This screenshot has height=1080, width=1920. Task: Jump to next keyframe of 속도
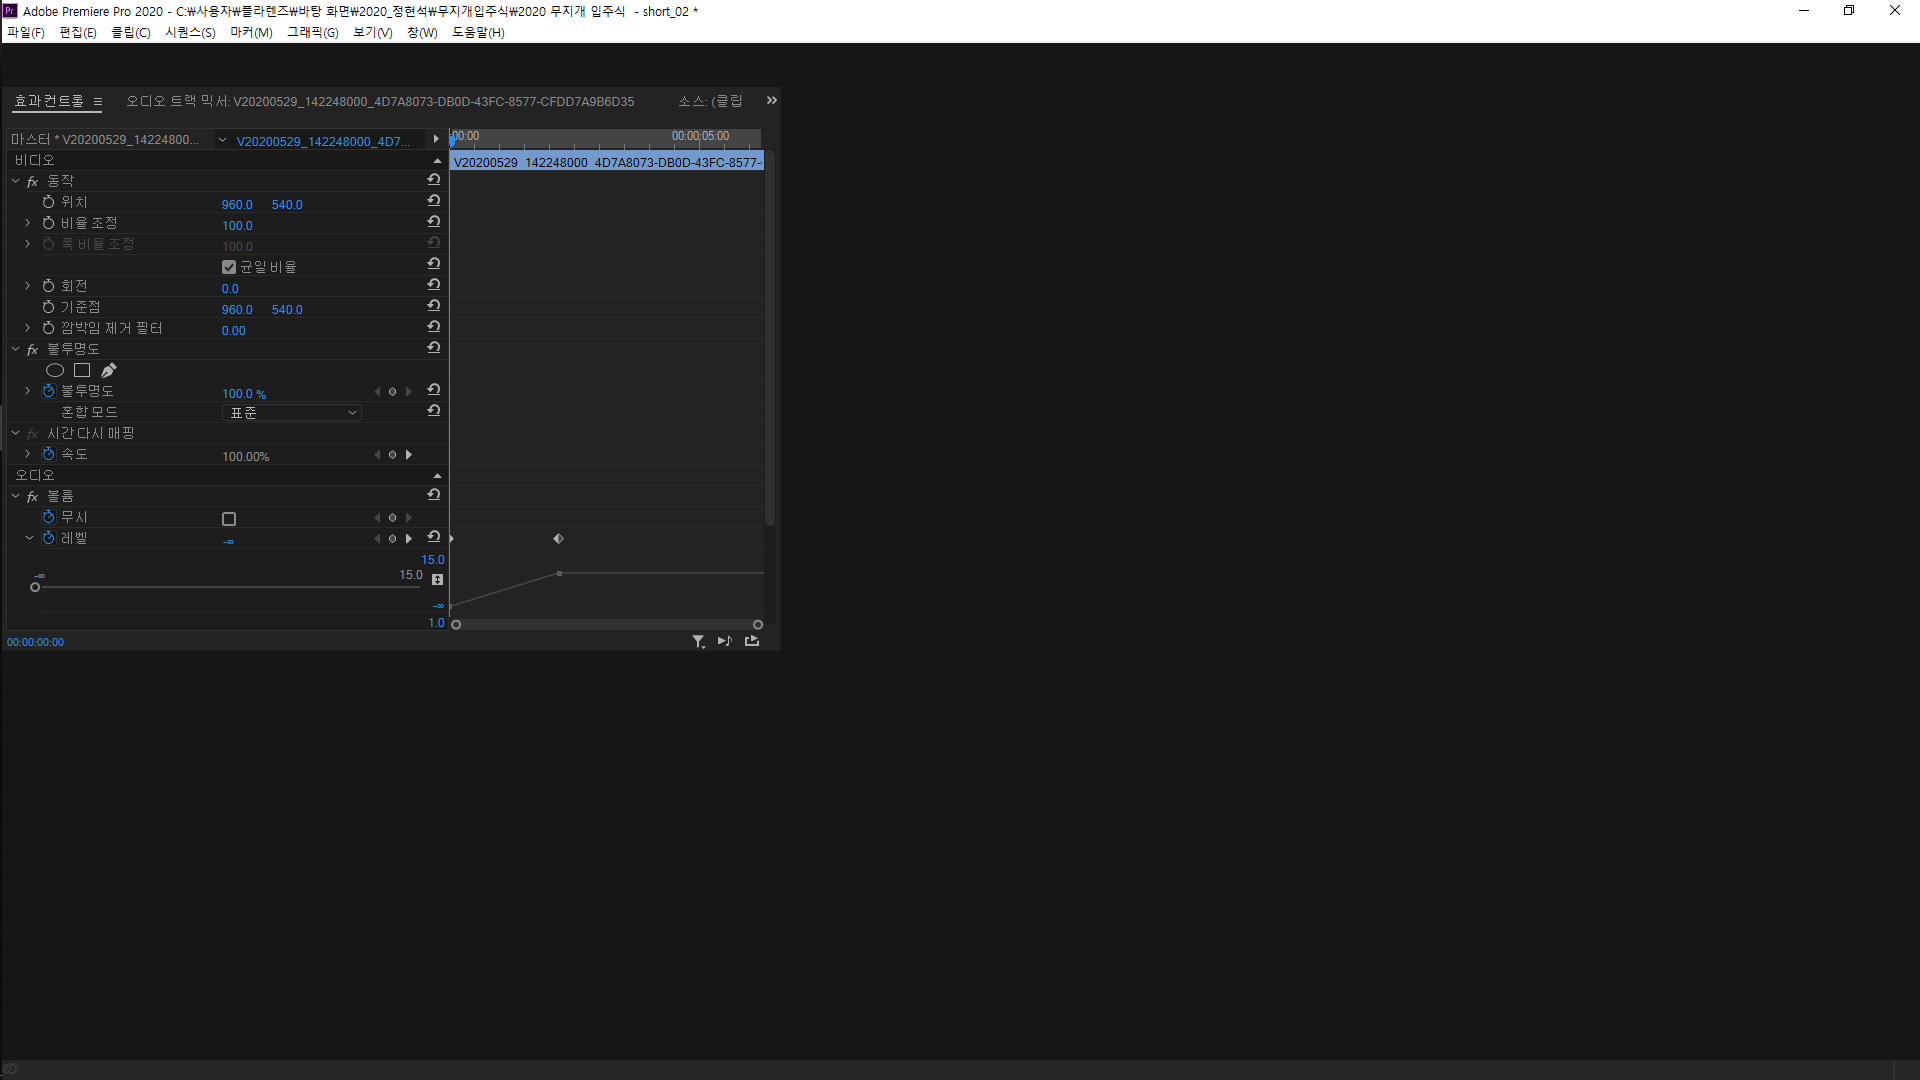click(408, 453)
